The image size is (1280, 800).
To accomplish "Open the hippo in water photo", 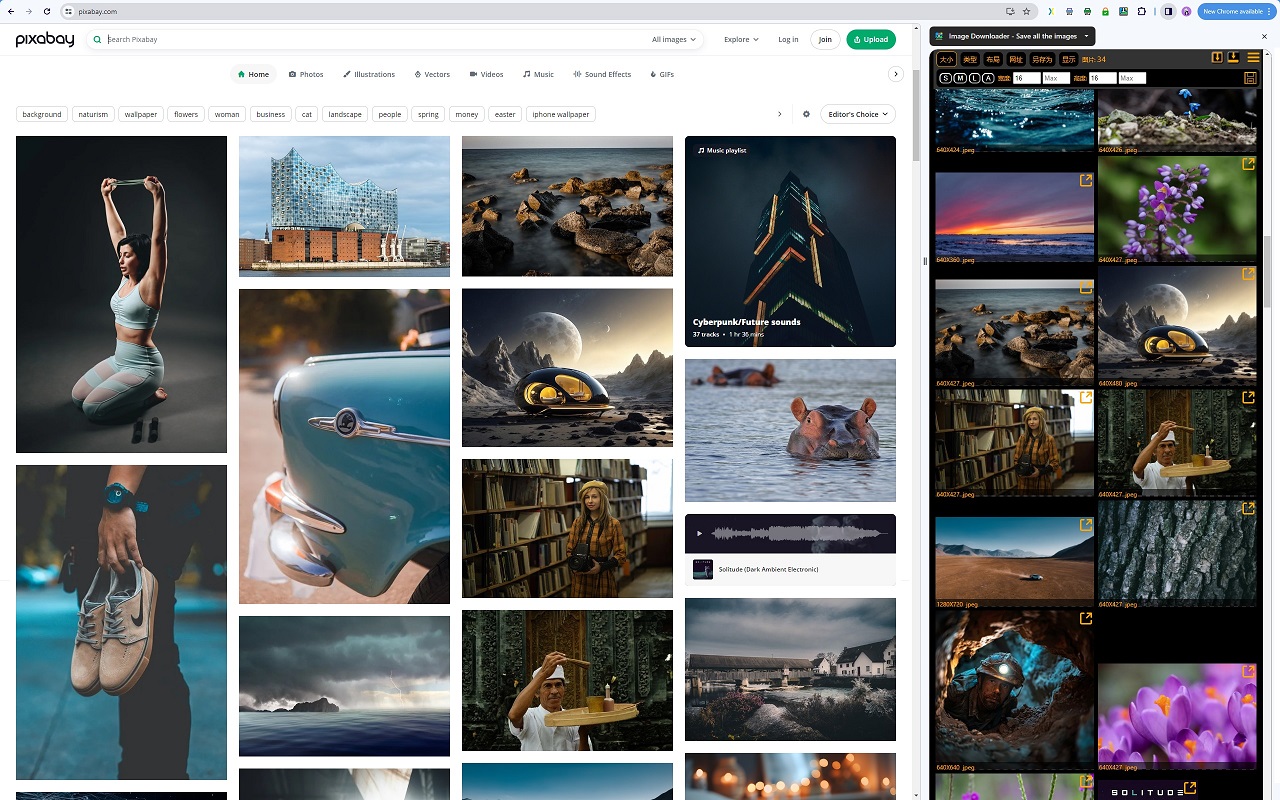I will pyautogui.click(x=790, y=430).
